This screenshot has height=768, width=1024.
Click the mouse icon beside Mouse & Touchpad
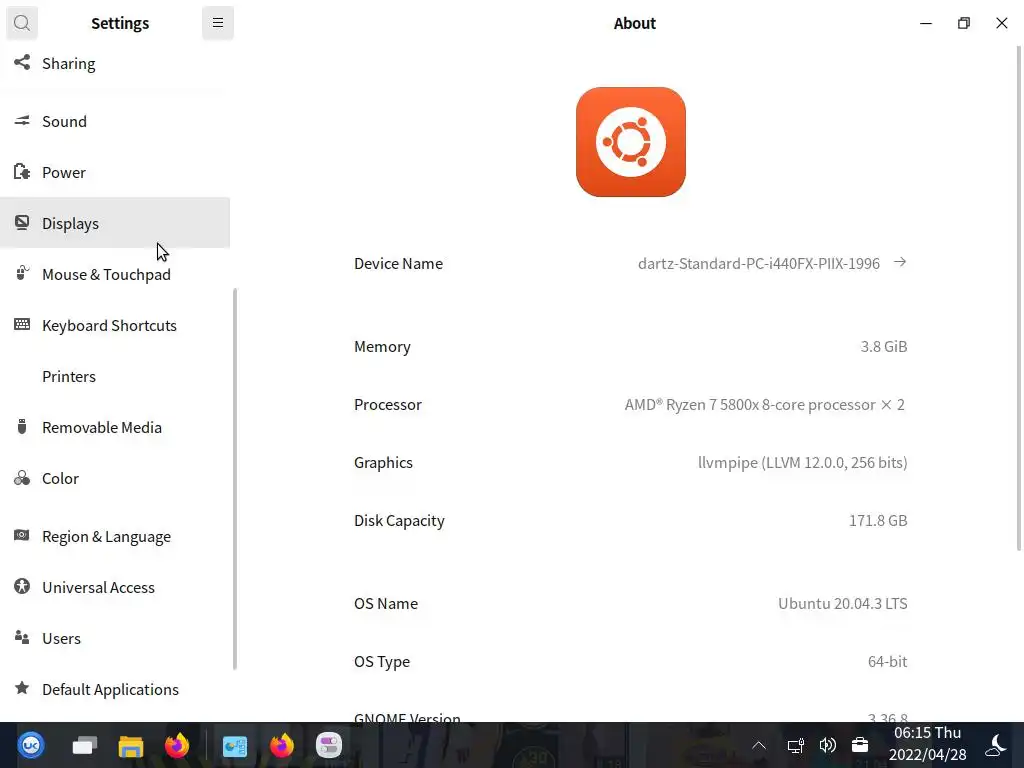click(22, 273)
